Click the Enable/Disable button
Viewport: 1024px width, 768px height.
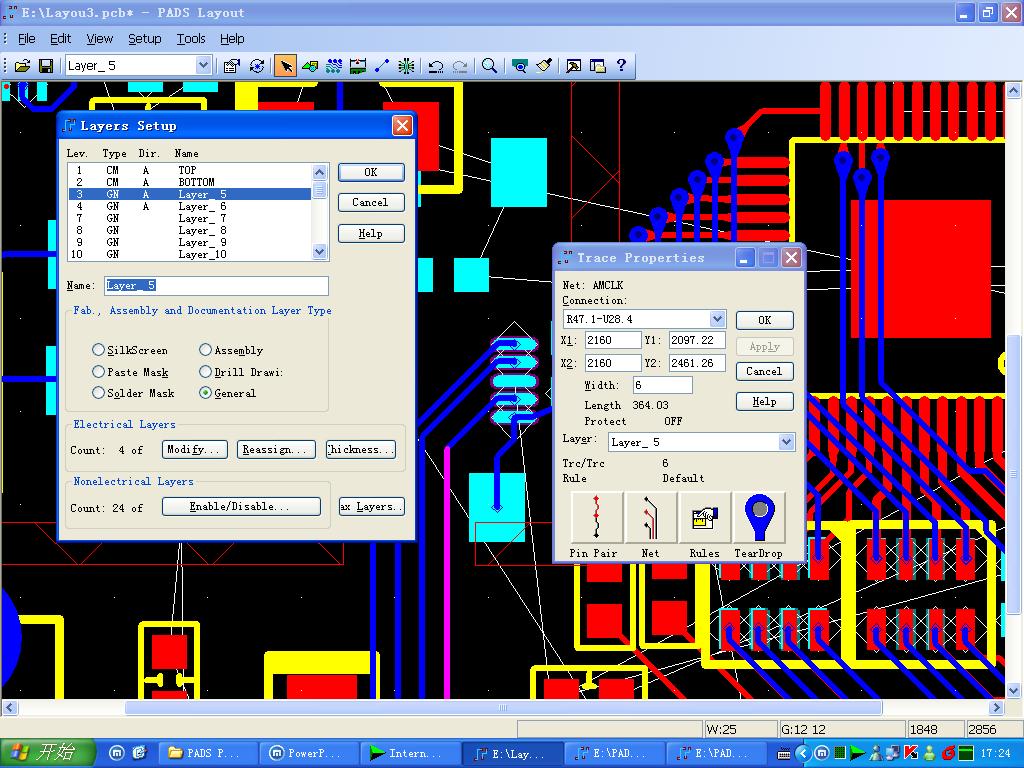coord(241,507)
